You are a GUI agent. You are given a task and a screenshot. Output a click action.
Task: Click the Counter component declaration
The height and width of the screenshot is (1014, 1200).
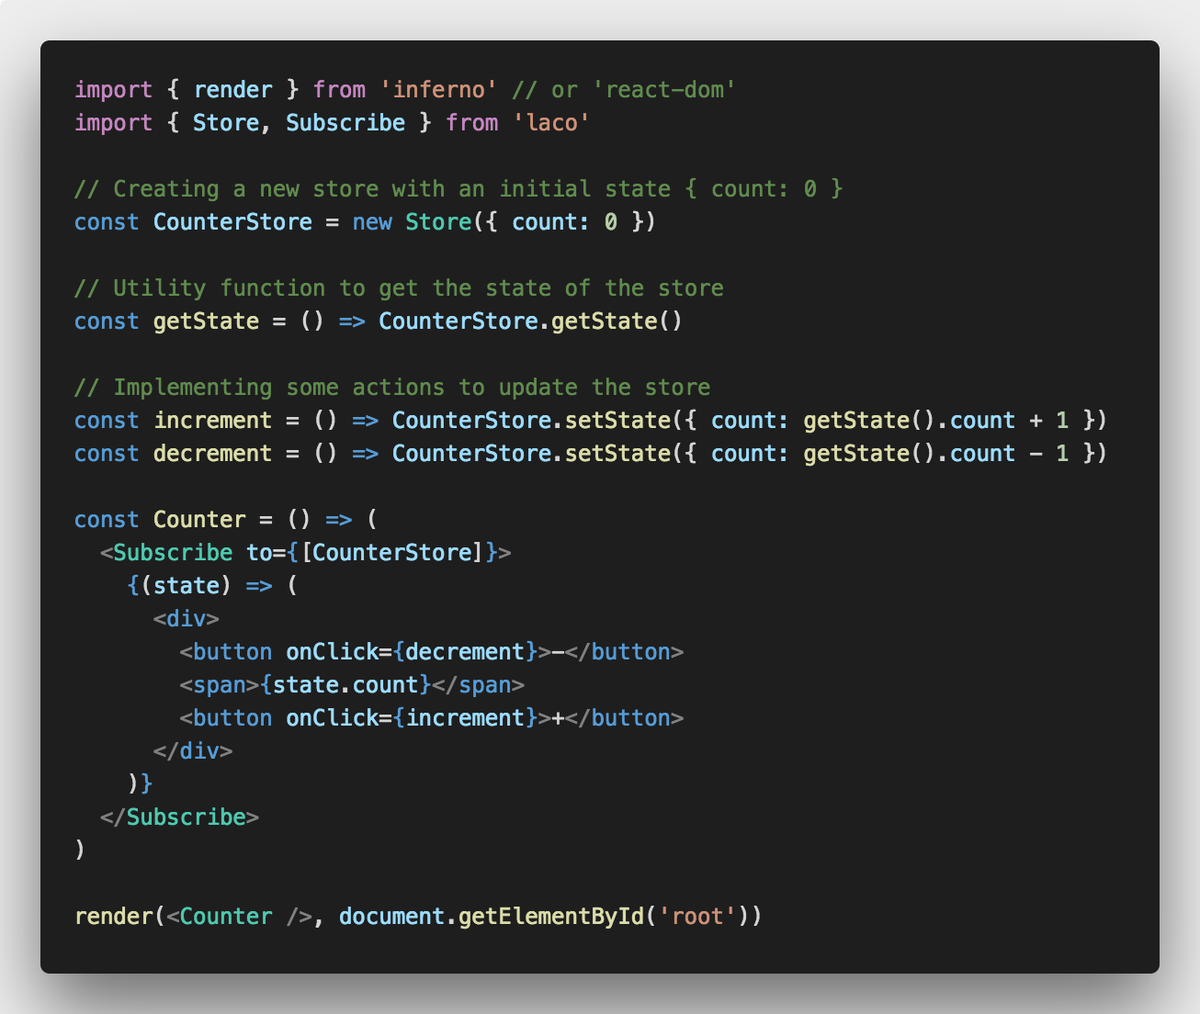tap(200, 519)
